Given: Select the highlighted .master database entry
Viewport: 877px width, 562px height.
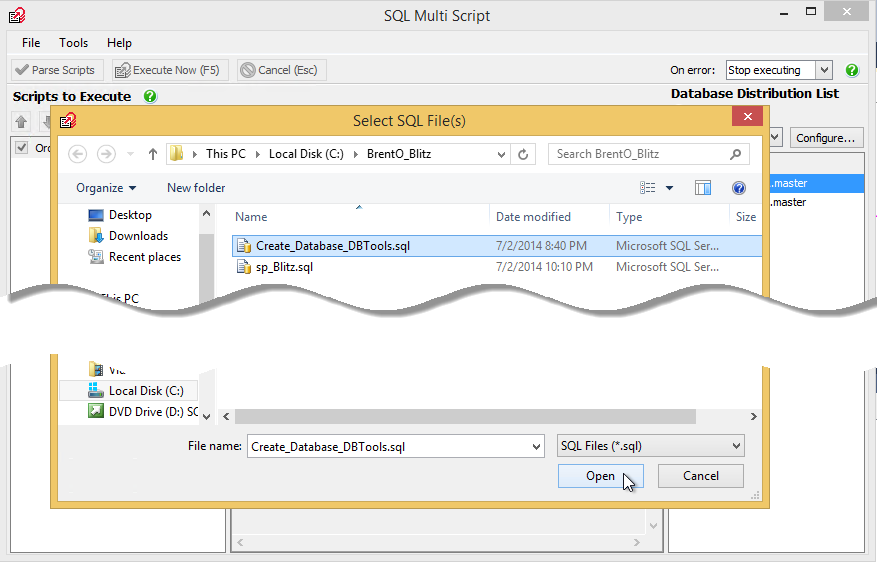Looking at the screenshot, I should [x=817, y=183].
